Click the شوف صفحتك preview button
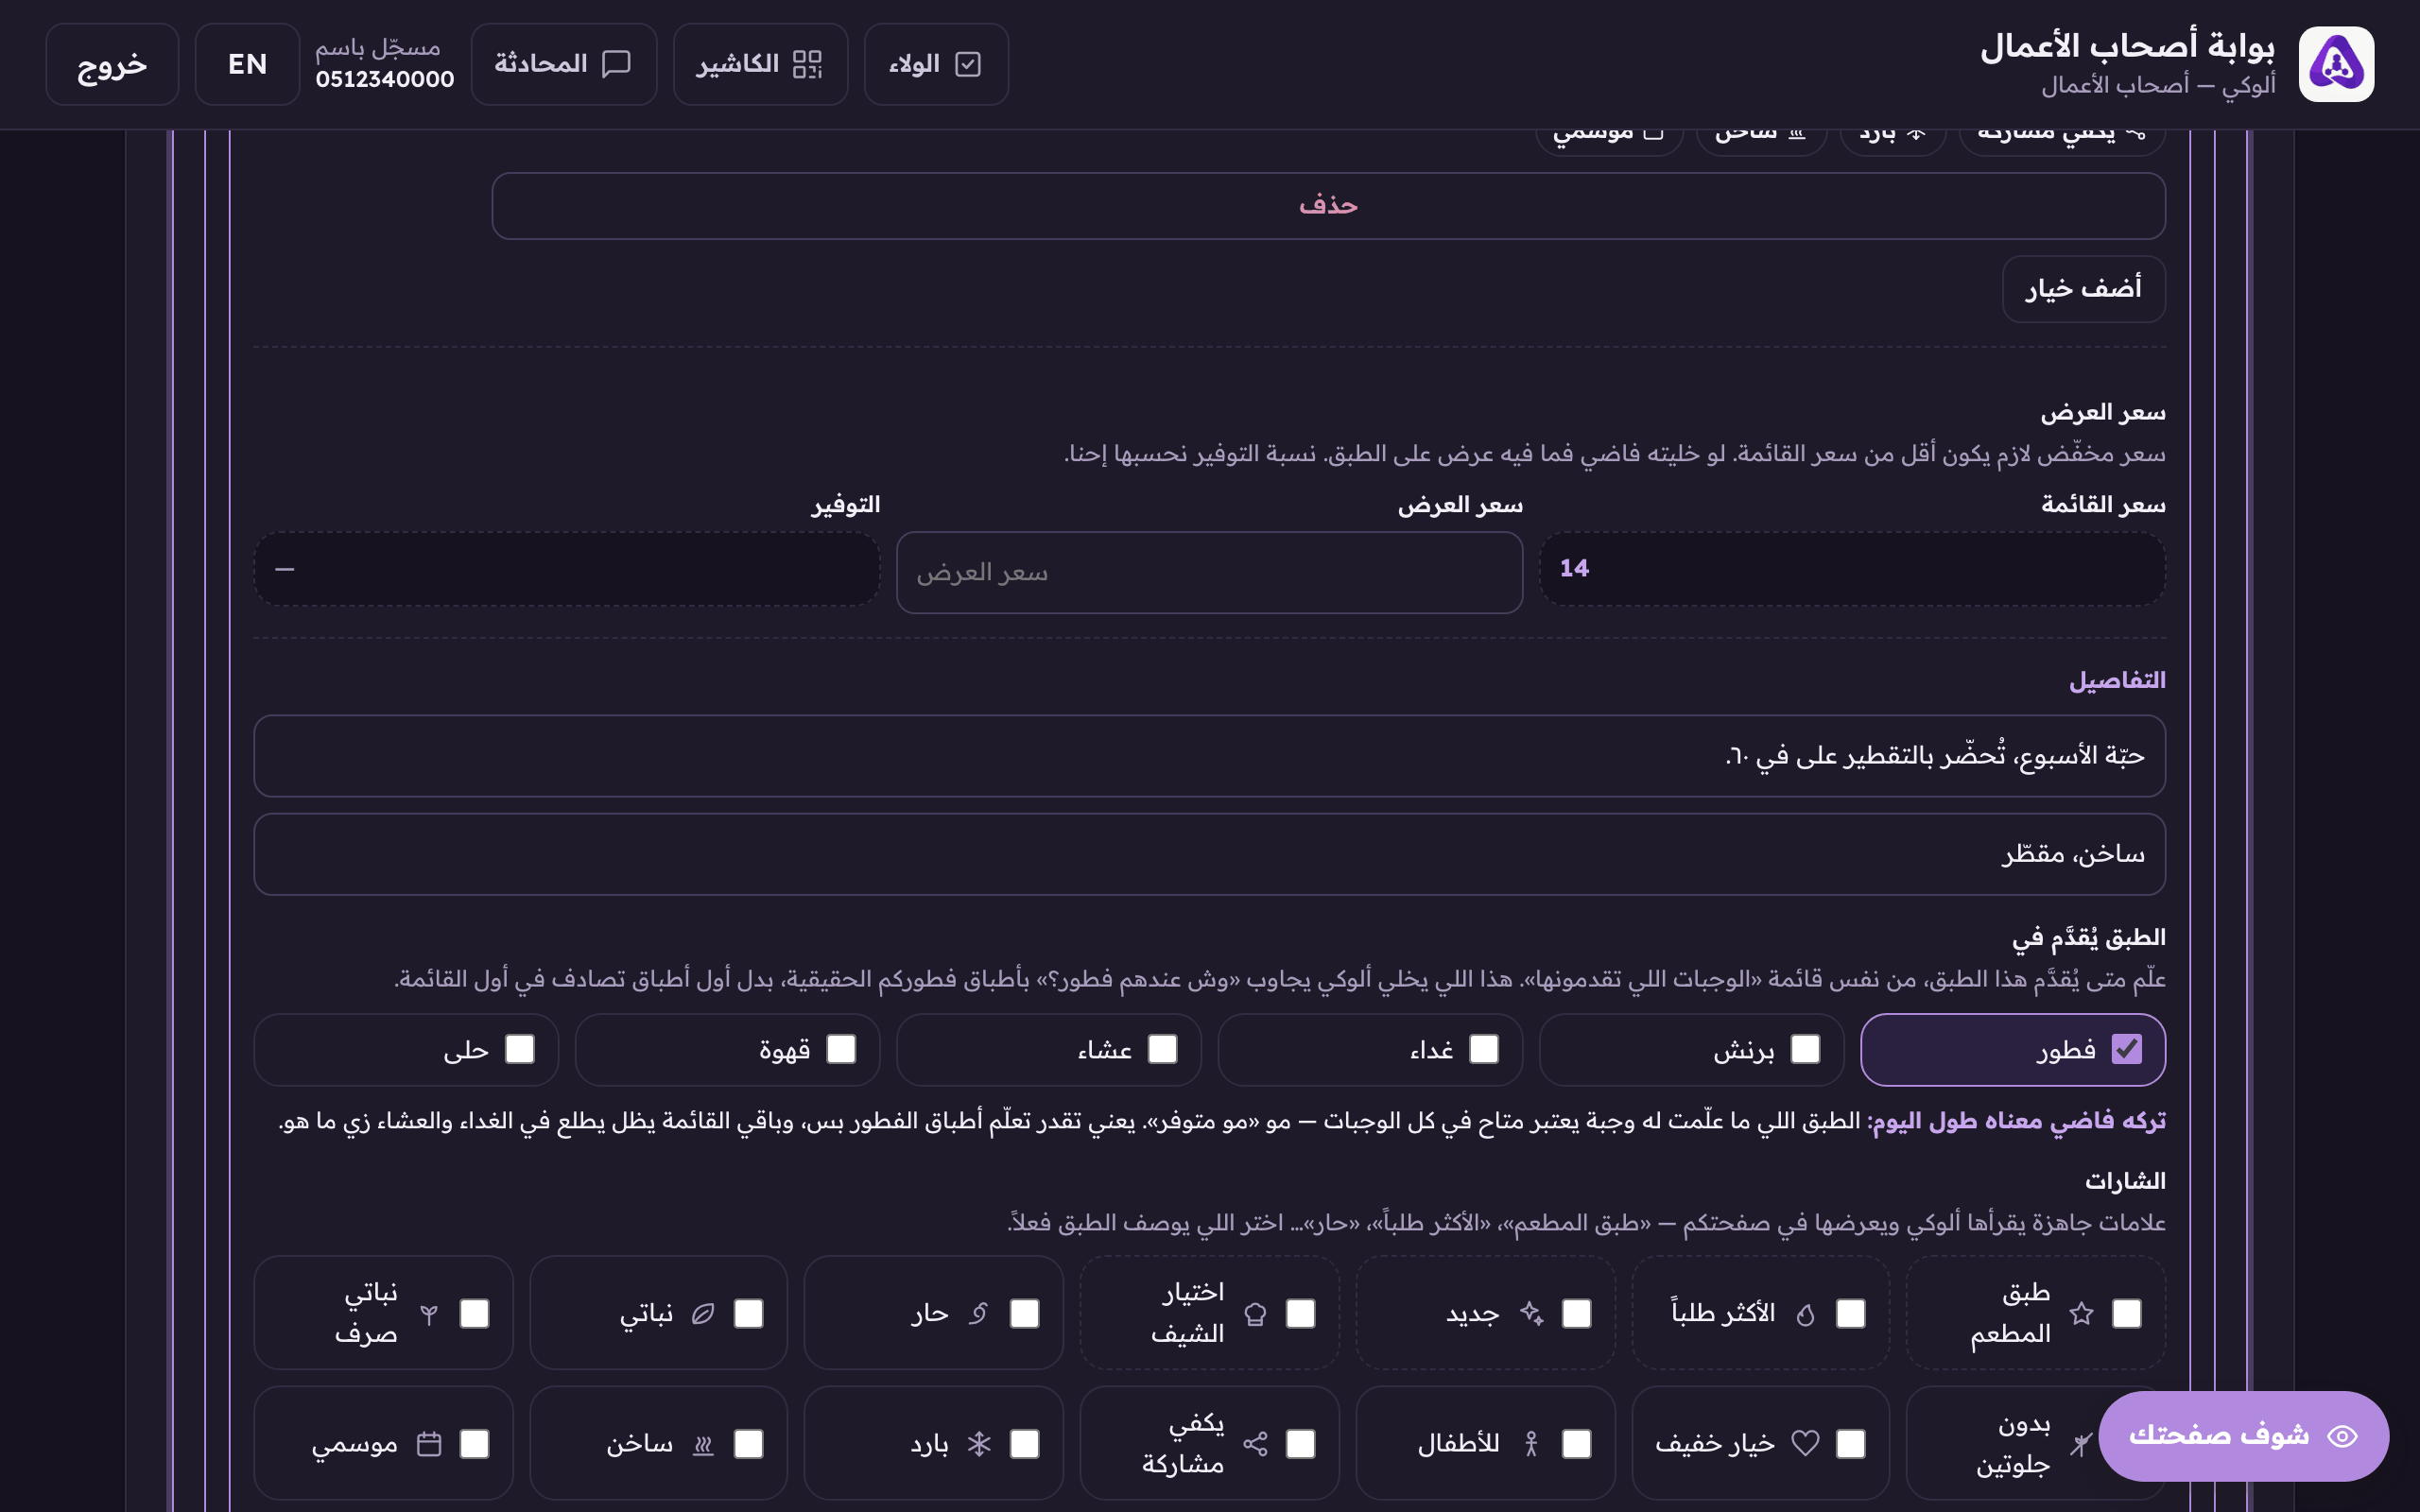Viewport: 2420px width, 1512px height. click(2243, 1436)
